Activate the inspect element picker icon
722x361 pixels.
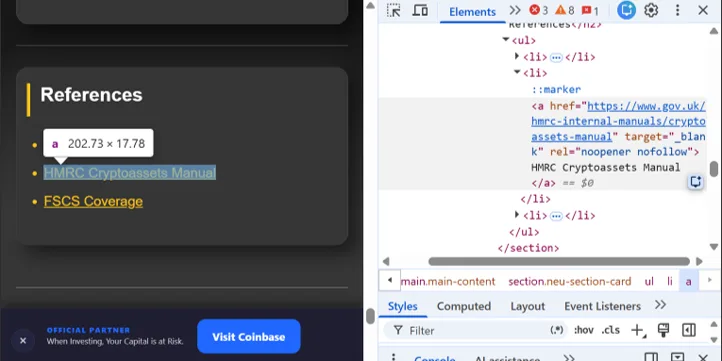393,10
